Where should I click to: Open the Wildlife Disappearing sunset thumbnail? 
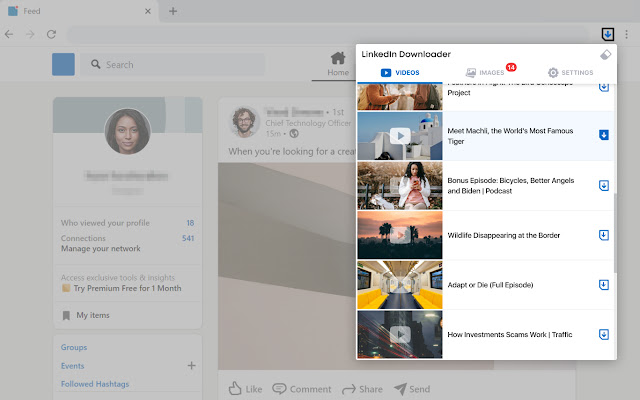tap(400, 235)
